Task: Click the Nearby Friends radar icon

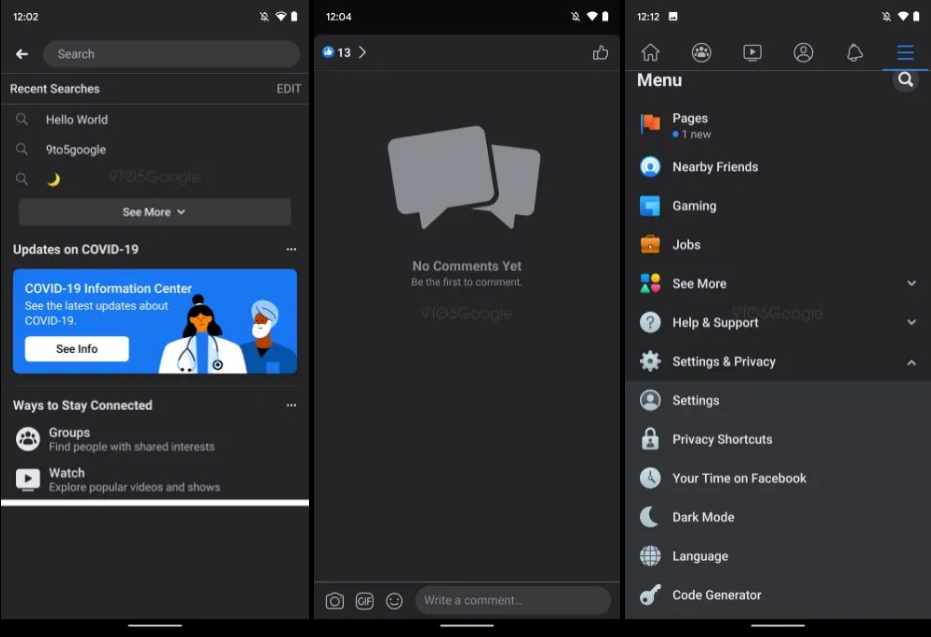Action: tap(650, 167)
